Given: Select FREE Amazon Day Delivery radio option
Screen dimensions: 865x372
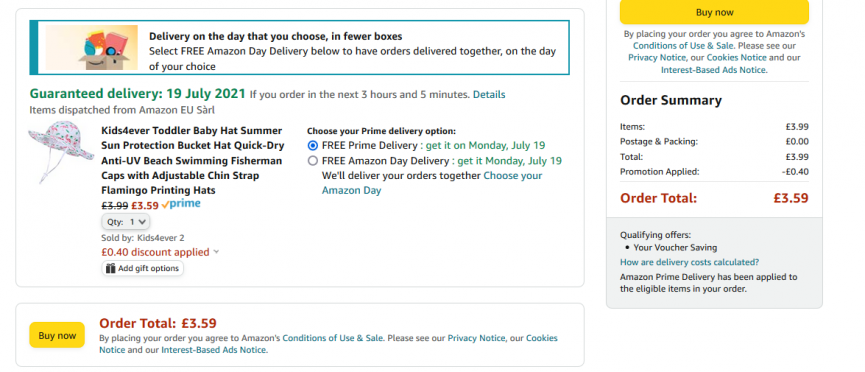Looking at the screenshot, I should tap(313, 161).
